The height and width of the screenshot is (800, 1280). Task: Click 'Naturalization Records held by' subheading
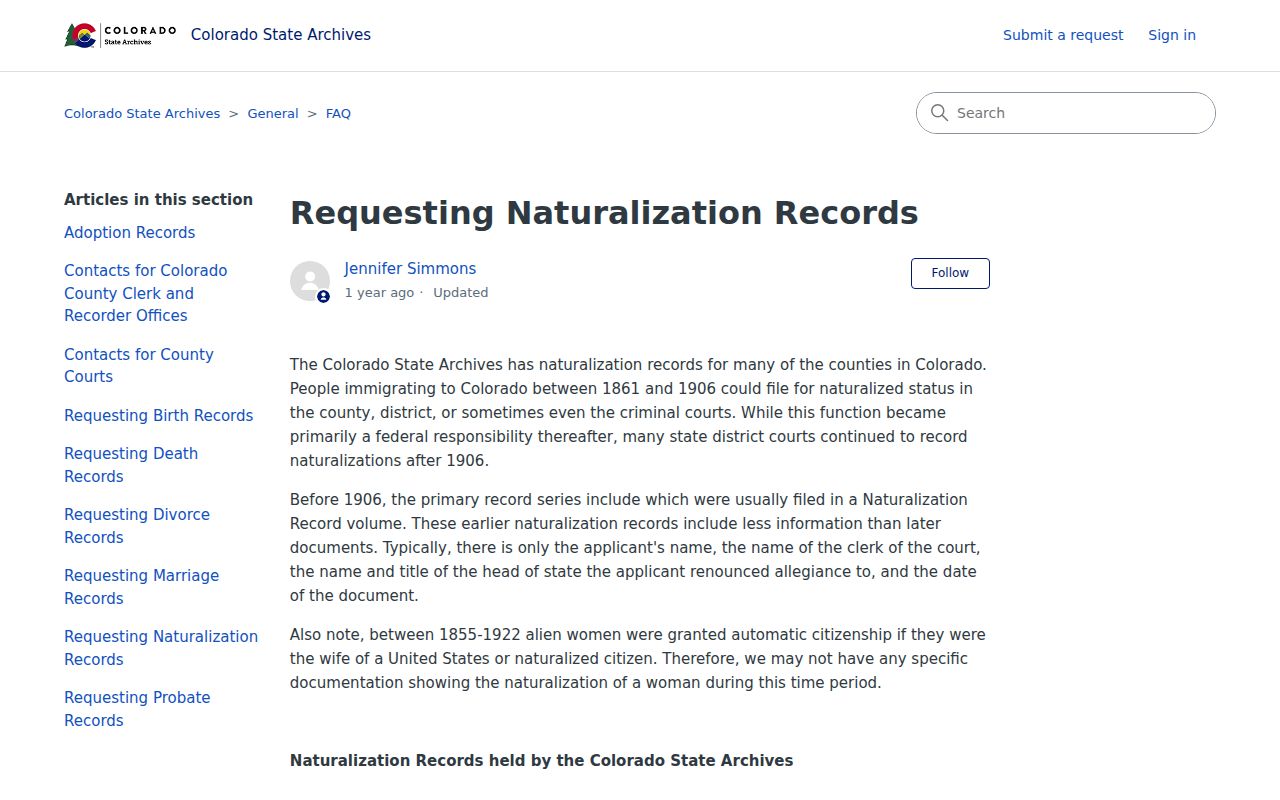click(x=541, y=761)
